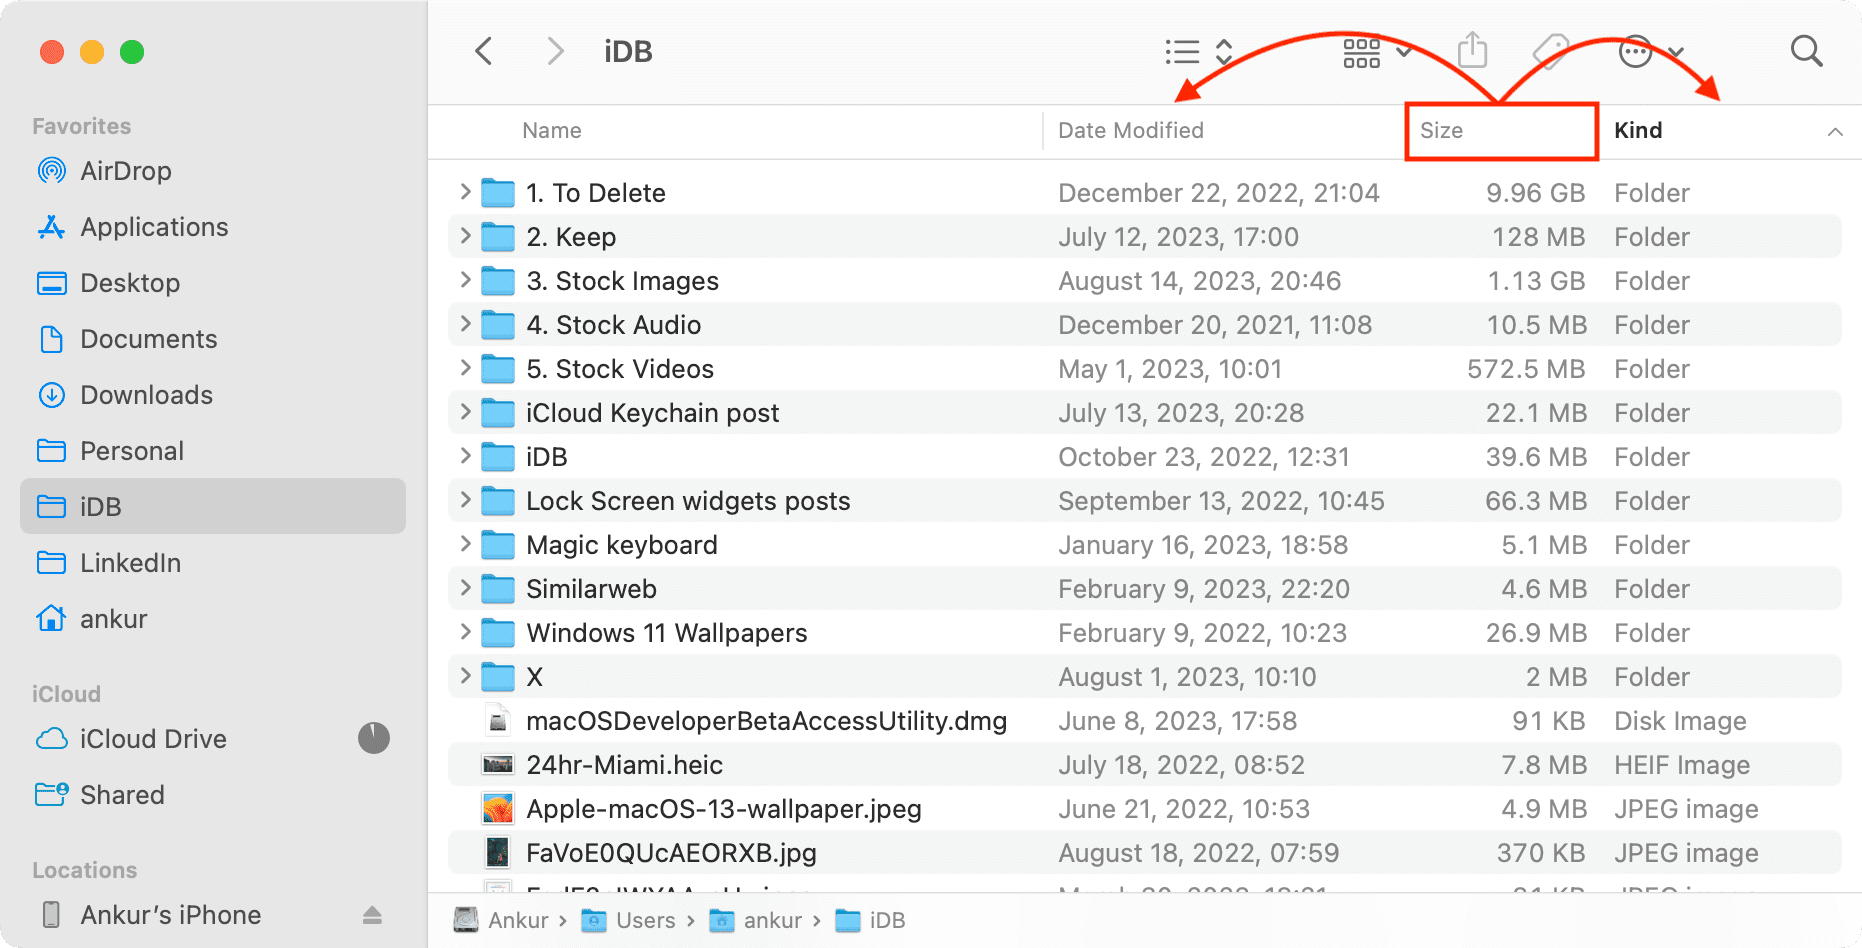Click the forward navigation arrow
Screen dimensions: 1862x948
[554, 50]
